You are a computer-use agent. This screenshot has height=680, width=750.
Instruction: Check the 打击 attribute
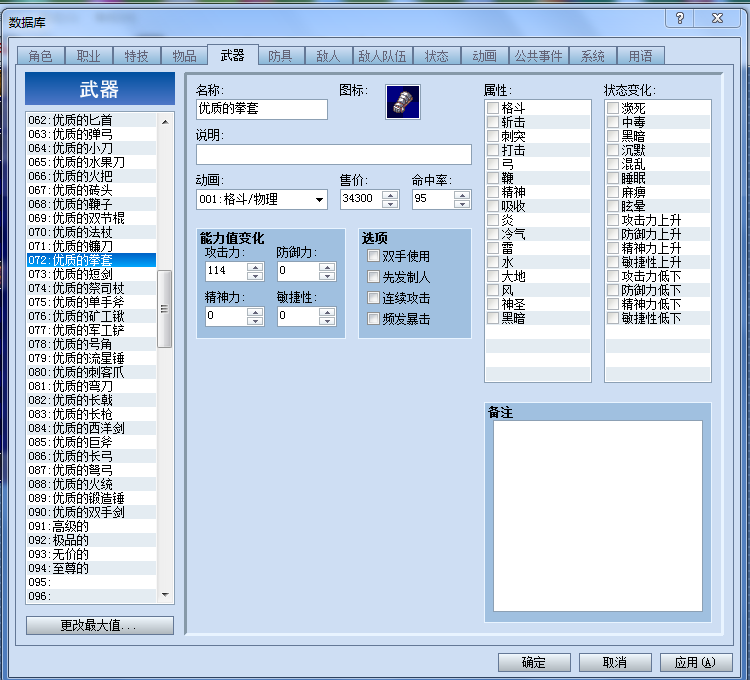pos(493,150)
